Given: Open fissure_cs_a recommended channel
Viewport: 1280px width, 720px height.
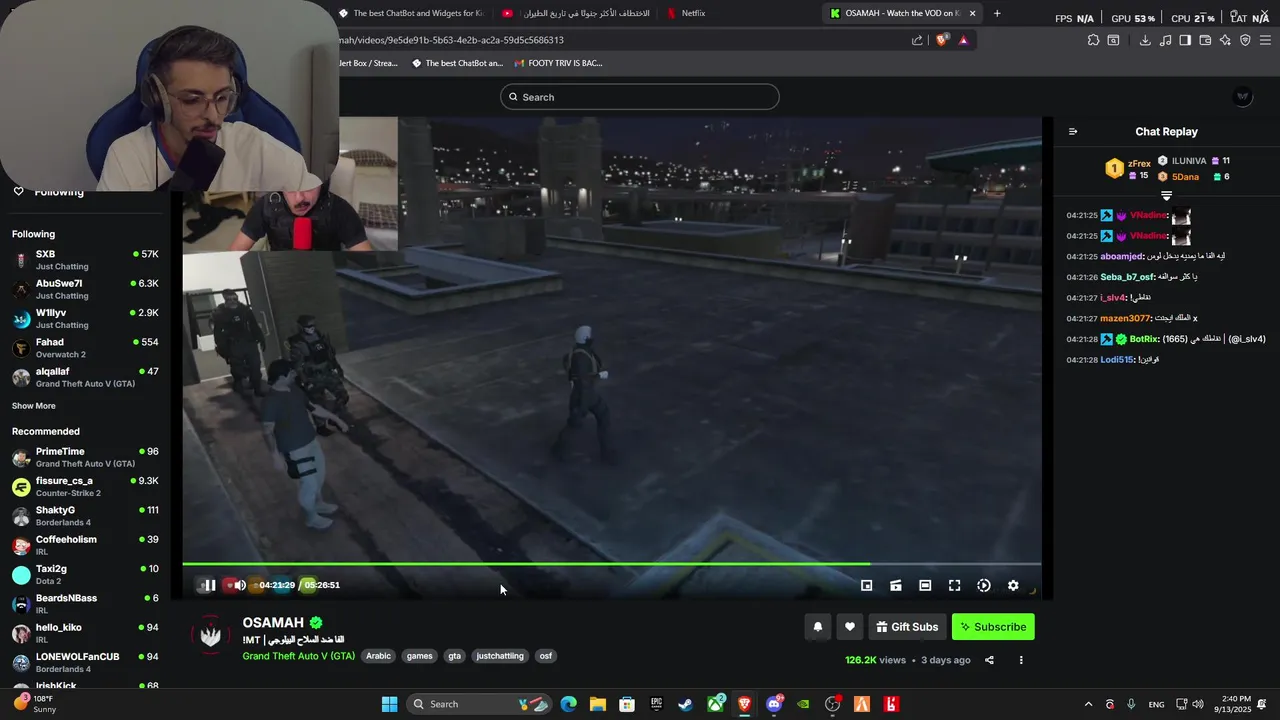Looking at the screenshot, I should [x=85, y=486].
